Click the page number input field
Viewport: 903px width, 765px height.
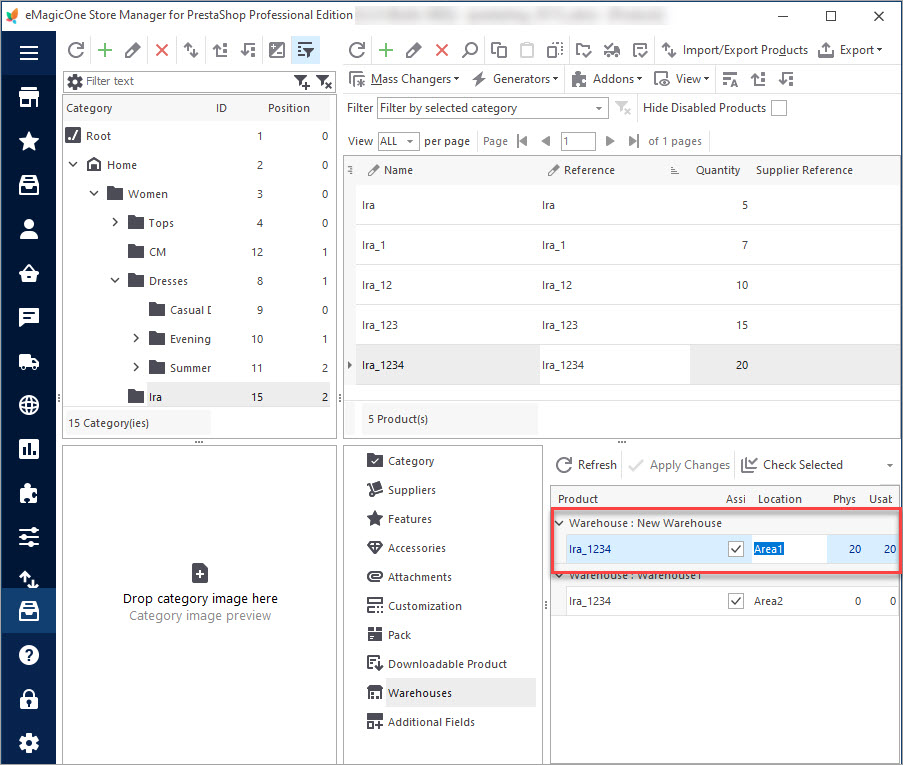pyautogui.click(x=578, y=141)
